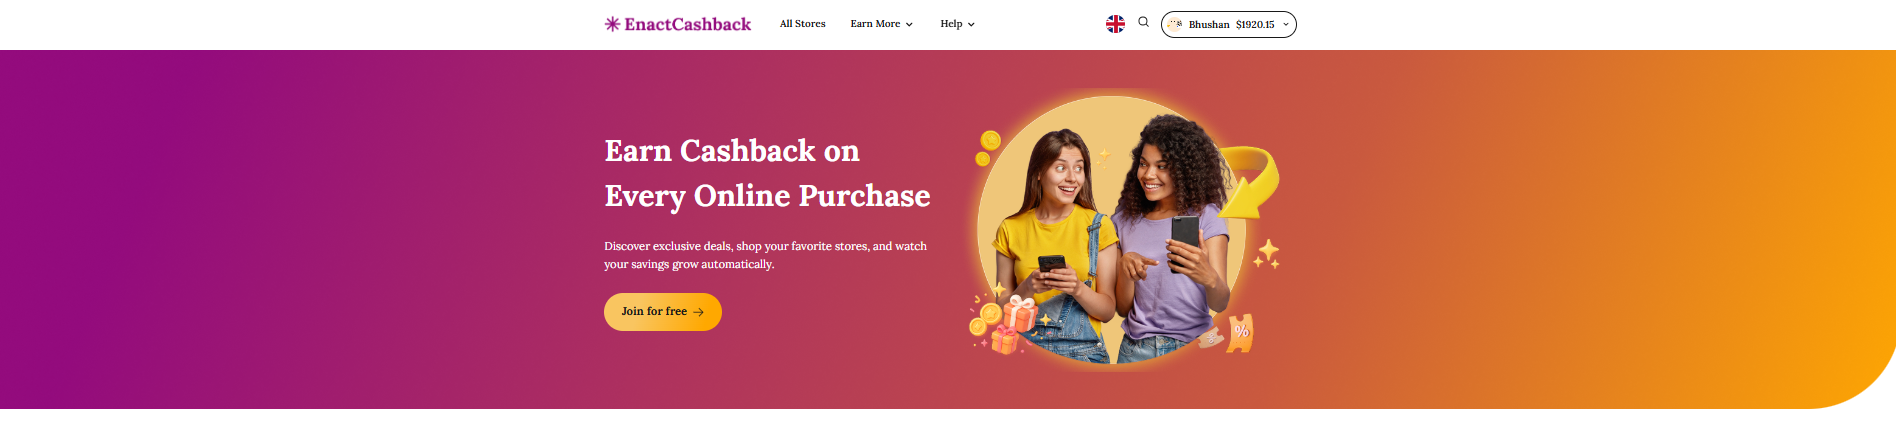
Task: Click the gold coins above the hero circle
Action: pos(987,148)
